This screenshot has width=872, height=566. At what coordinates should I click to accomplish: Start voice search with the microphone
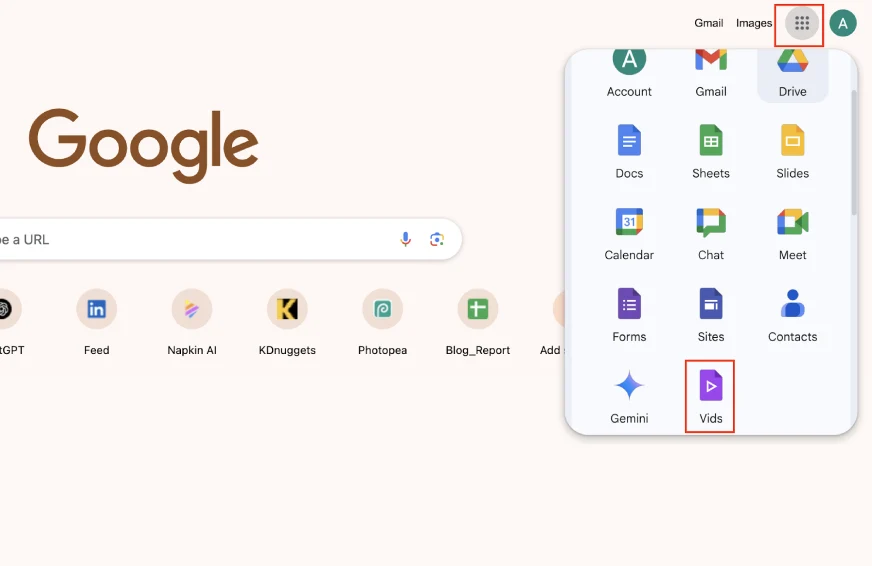pos(405,239)
